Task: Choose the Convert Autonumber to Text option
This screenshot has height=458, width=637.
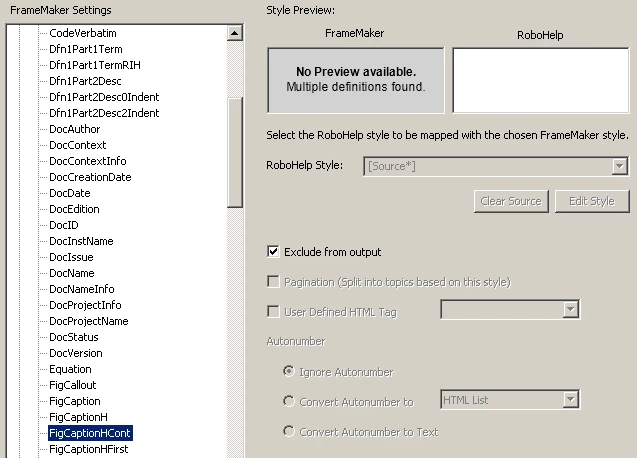Action: coord(289,431)
